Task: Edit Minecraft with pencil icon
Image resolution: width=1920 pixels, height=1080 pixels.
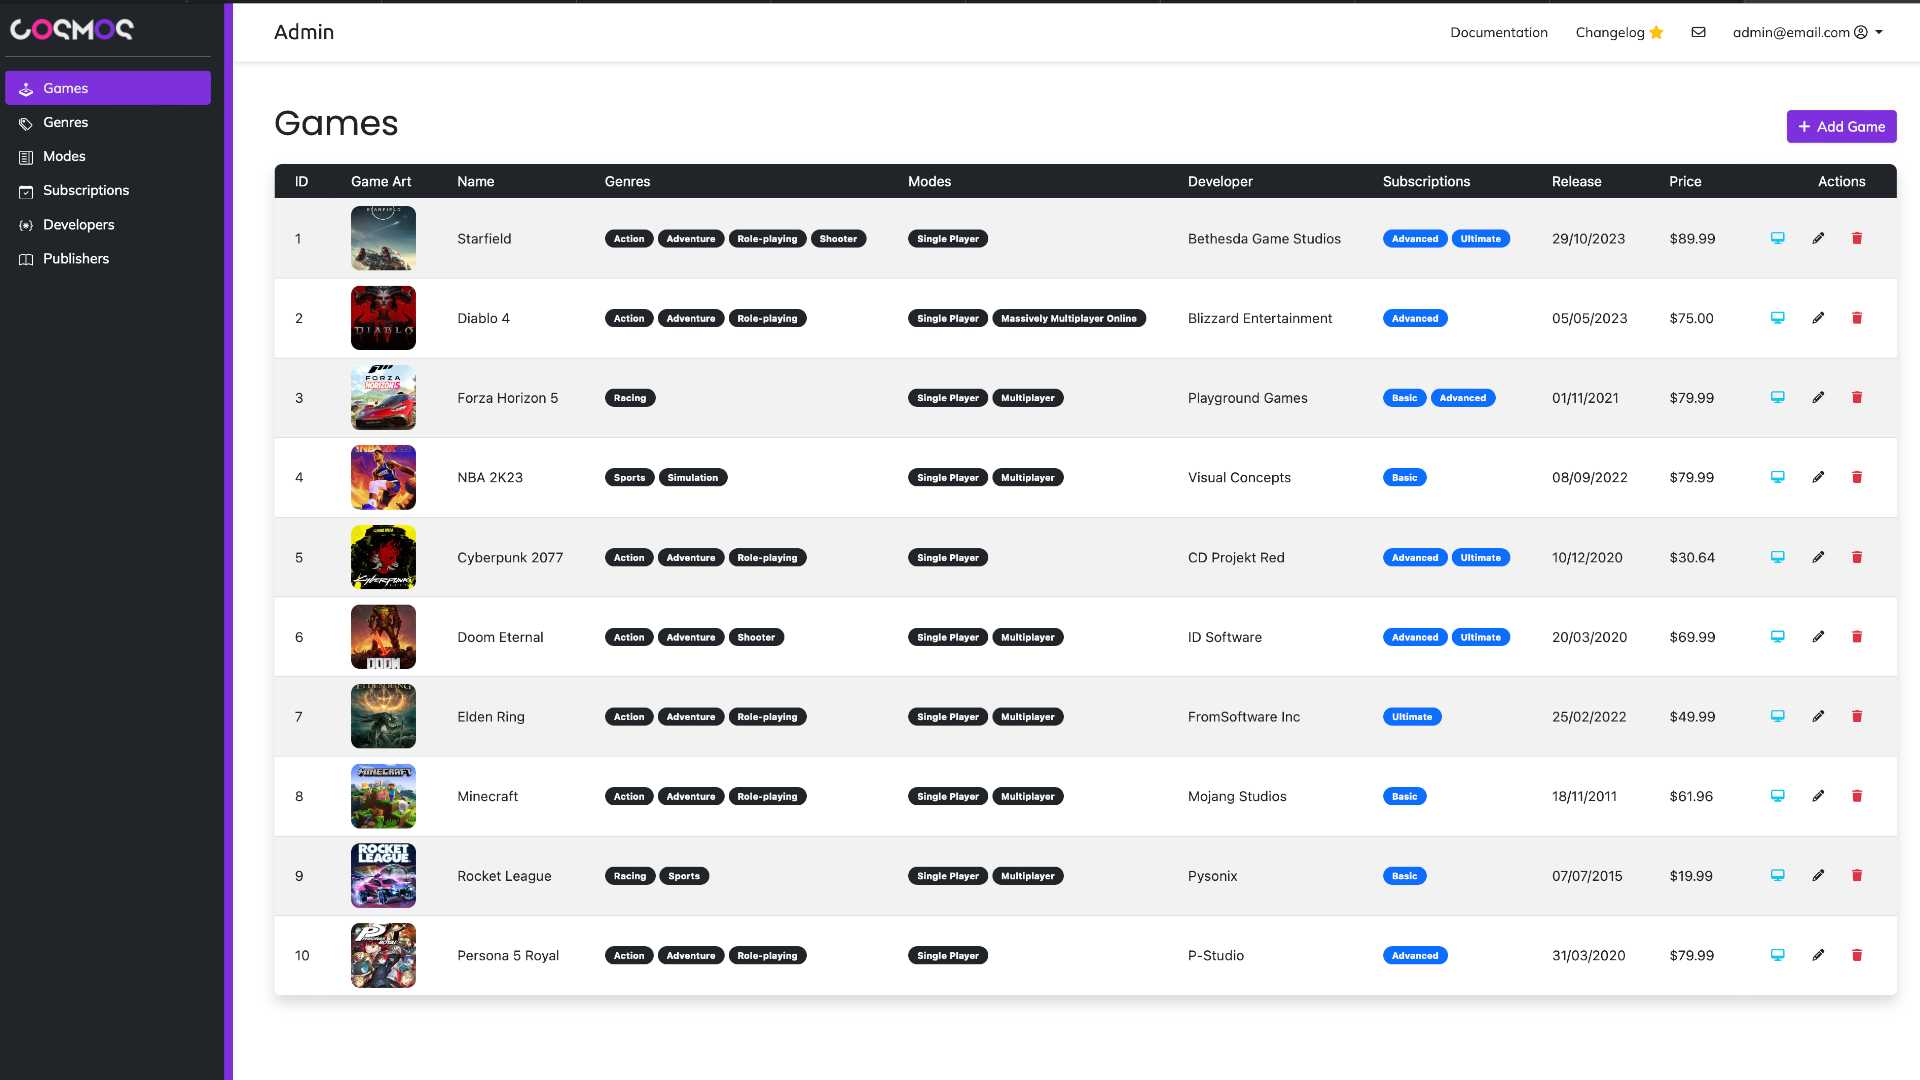Action: pyautogui.click(x=1818, y=796)
